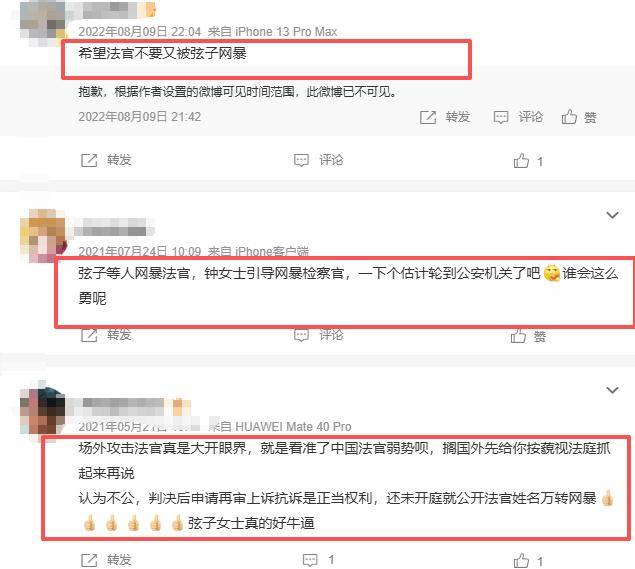The height and width of the screenshot is (569, 635).
Task: Click comment icon in quoted hidden post
Action: click(x=501, y=117)
